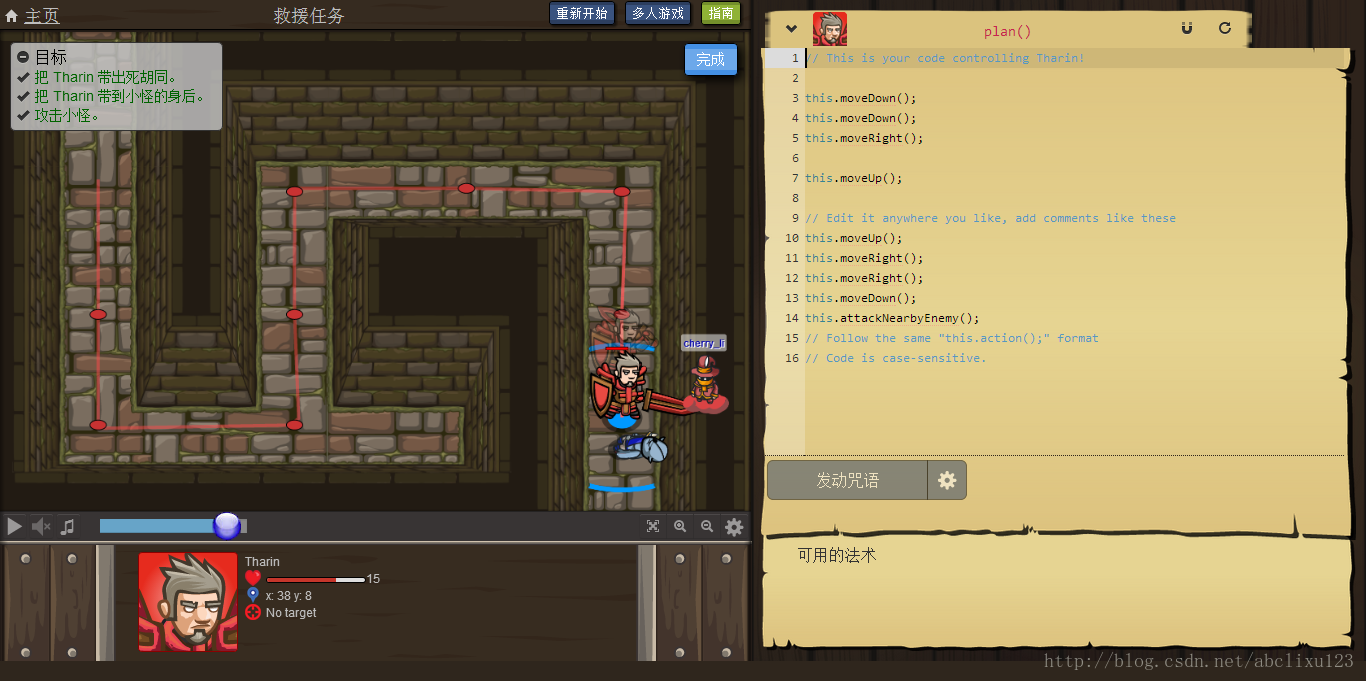Open cast options gear beside 发动咒语
Screen dimensions: 1366x681
[x=947, y=480]
